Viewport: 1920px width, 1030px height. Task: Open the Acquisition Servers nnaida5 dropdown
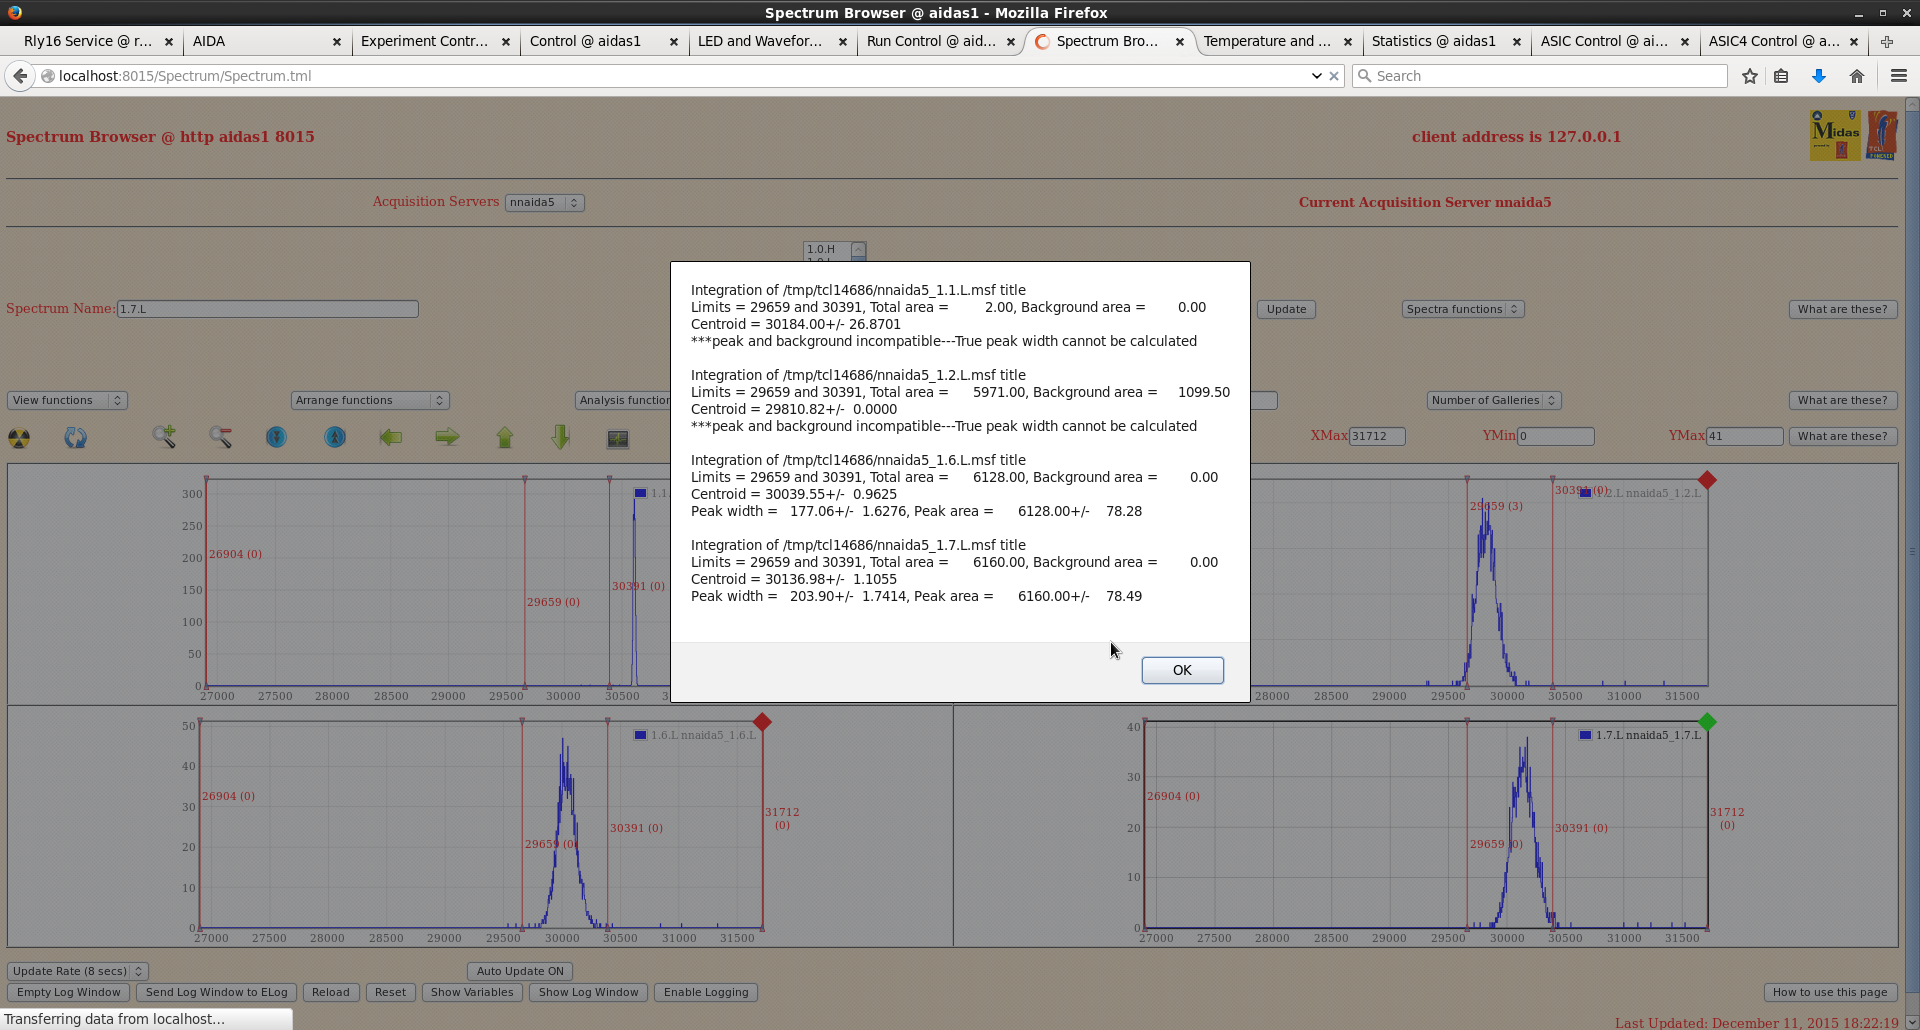coord(544,202)
